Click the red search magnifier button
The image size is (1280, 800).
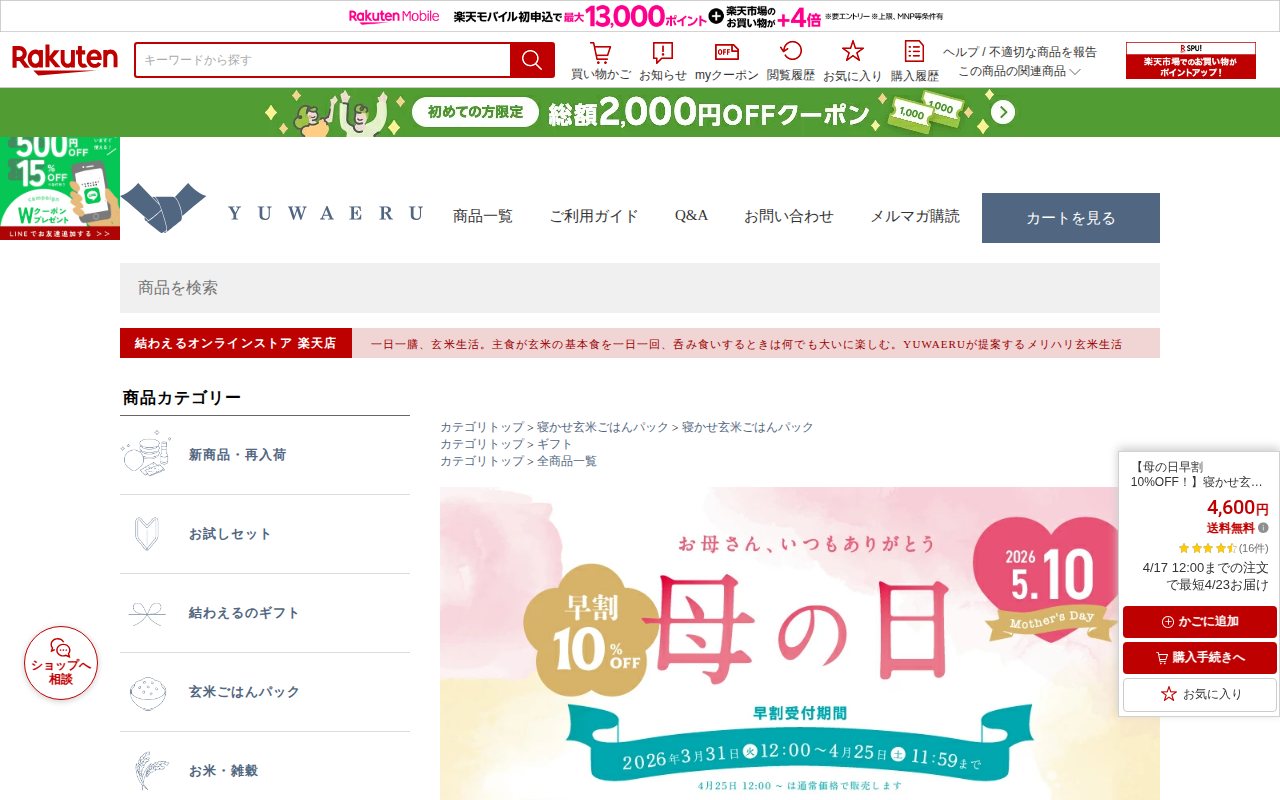click(x=532, y=60)
